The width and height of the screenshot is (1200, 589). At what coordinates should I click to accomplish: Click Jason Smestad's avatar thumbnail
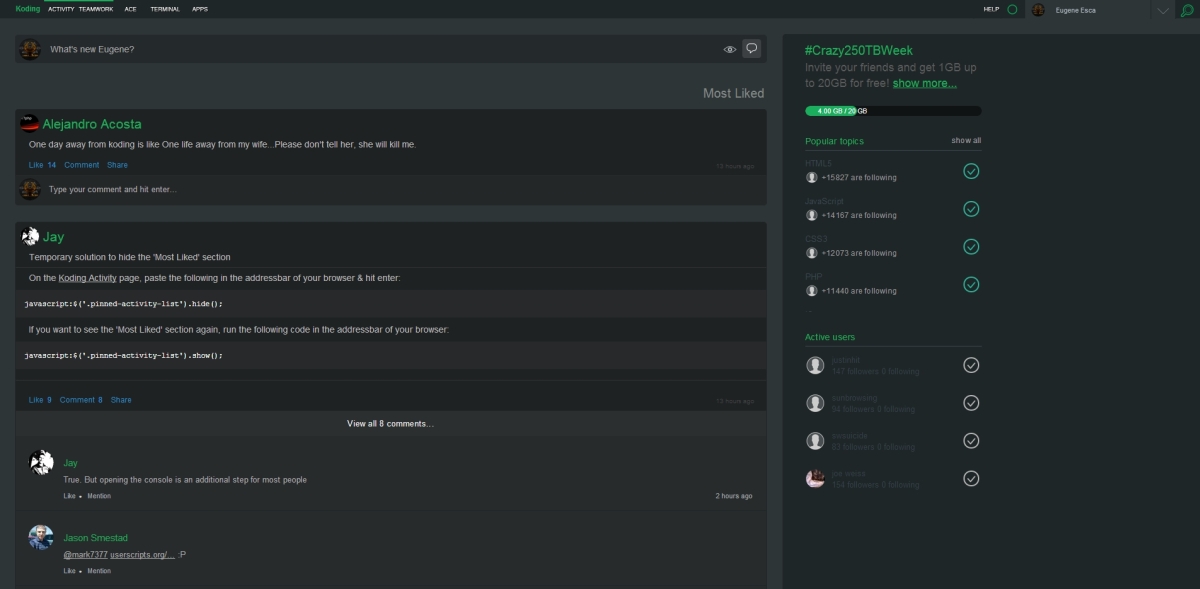(41, 537)
